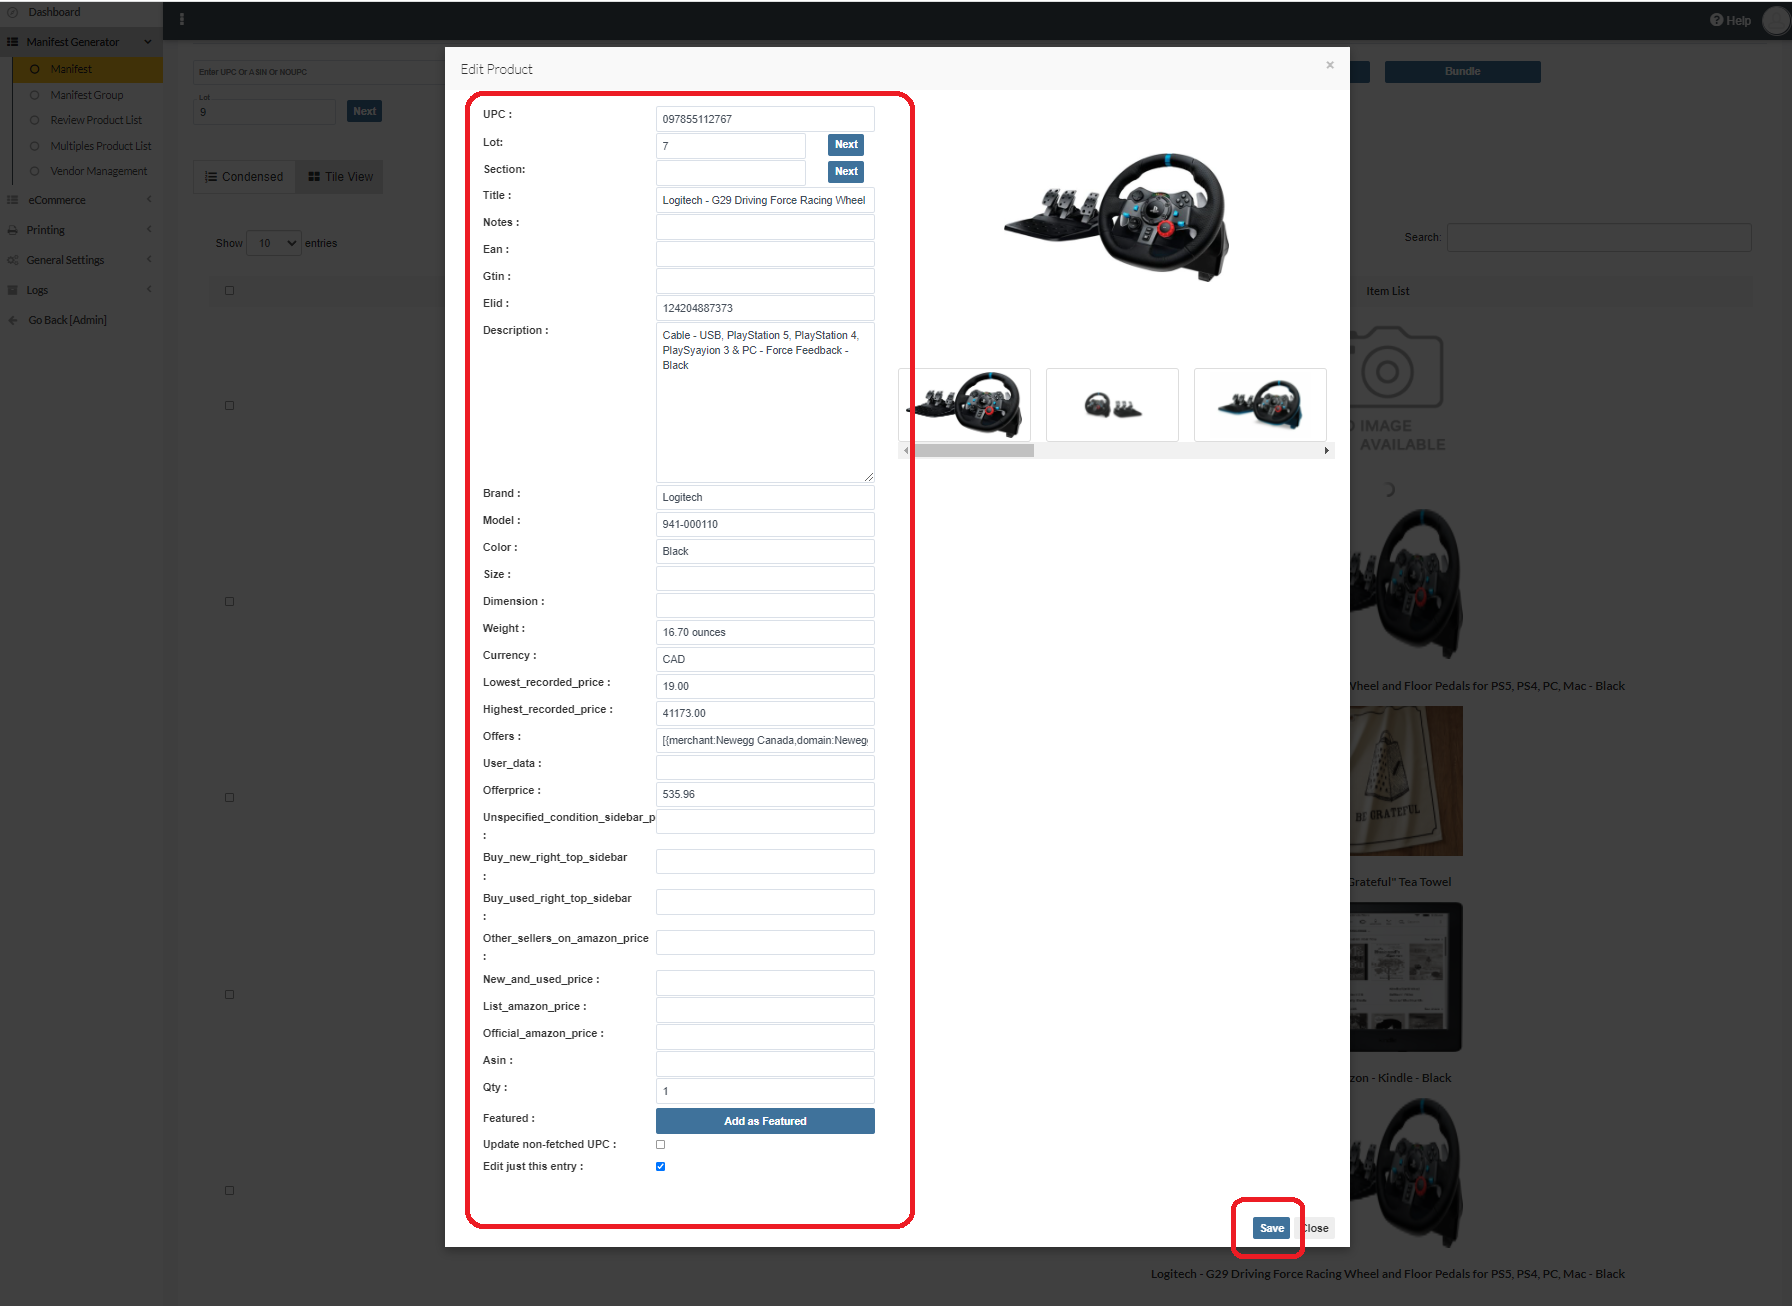The image size is (1792, 1306).
Task: Close the Edit Product dialog with the X icon
Action: point(1330,65)
